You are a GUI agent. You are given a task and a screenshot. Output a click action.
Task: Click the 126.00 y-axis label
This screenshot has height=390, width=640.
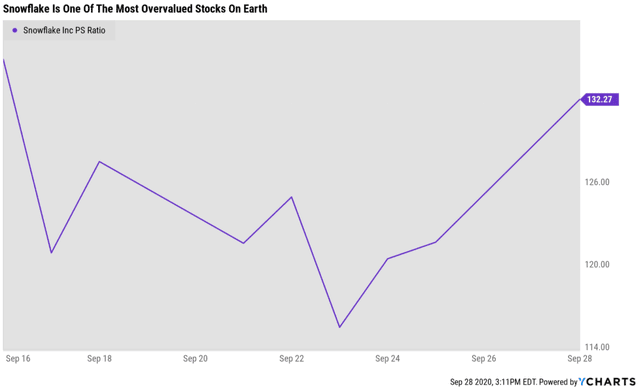[x=597, y=182]
